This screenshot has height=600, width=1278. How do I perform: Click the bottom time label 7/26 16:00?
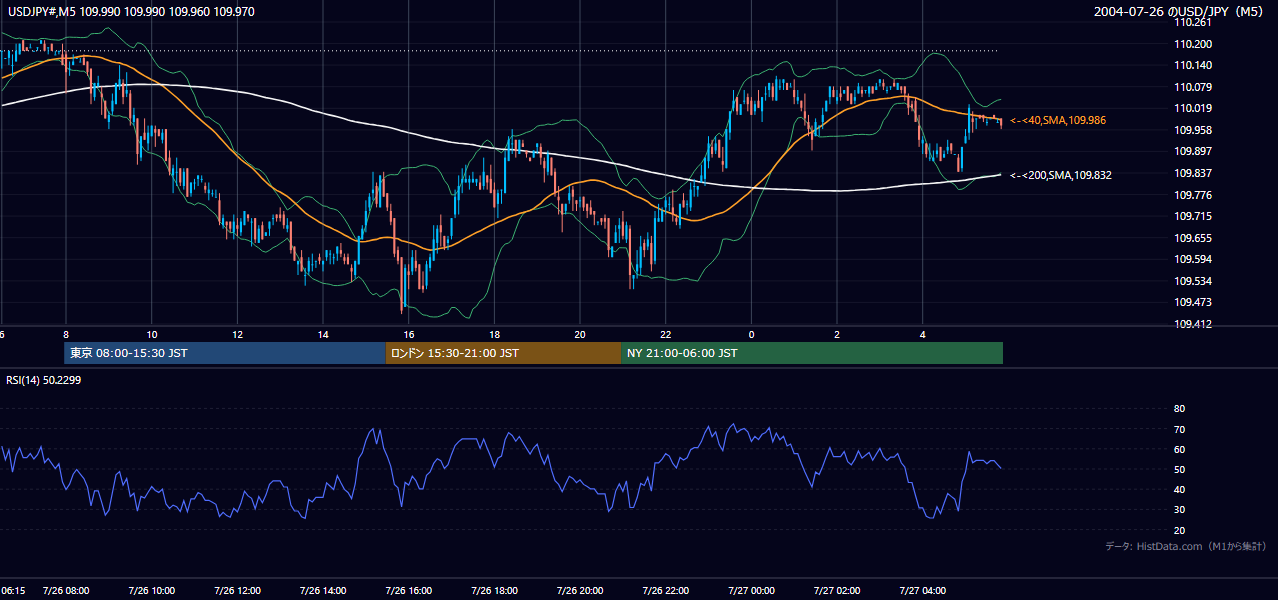pos(409,591)
